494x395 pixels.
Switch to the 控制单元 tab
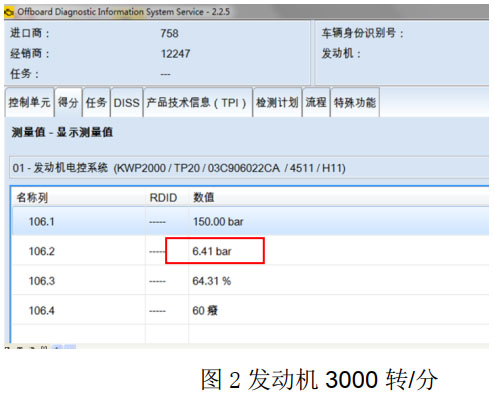[29, 102]
